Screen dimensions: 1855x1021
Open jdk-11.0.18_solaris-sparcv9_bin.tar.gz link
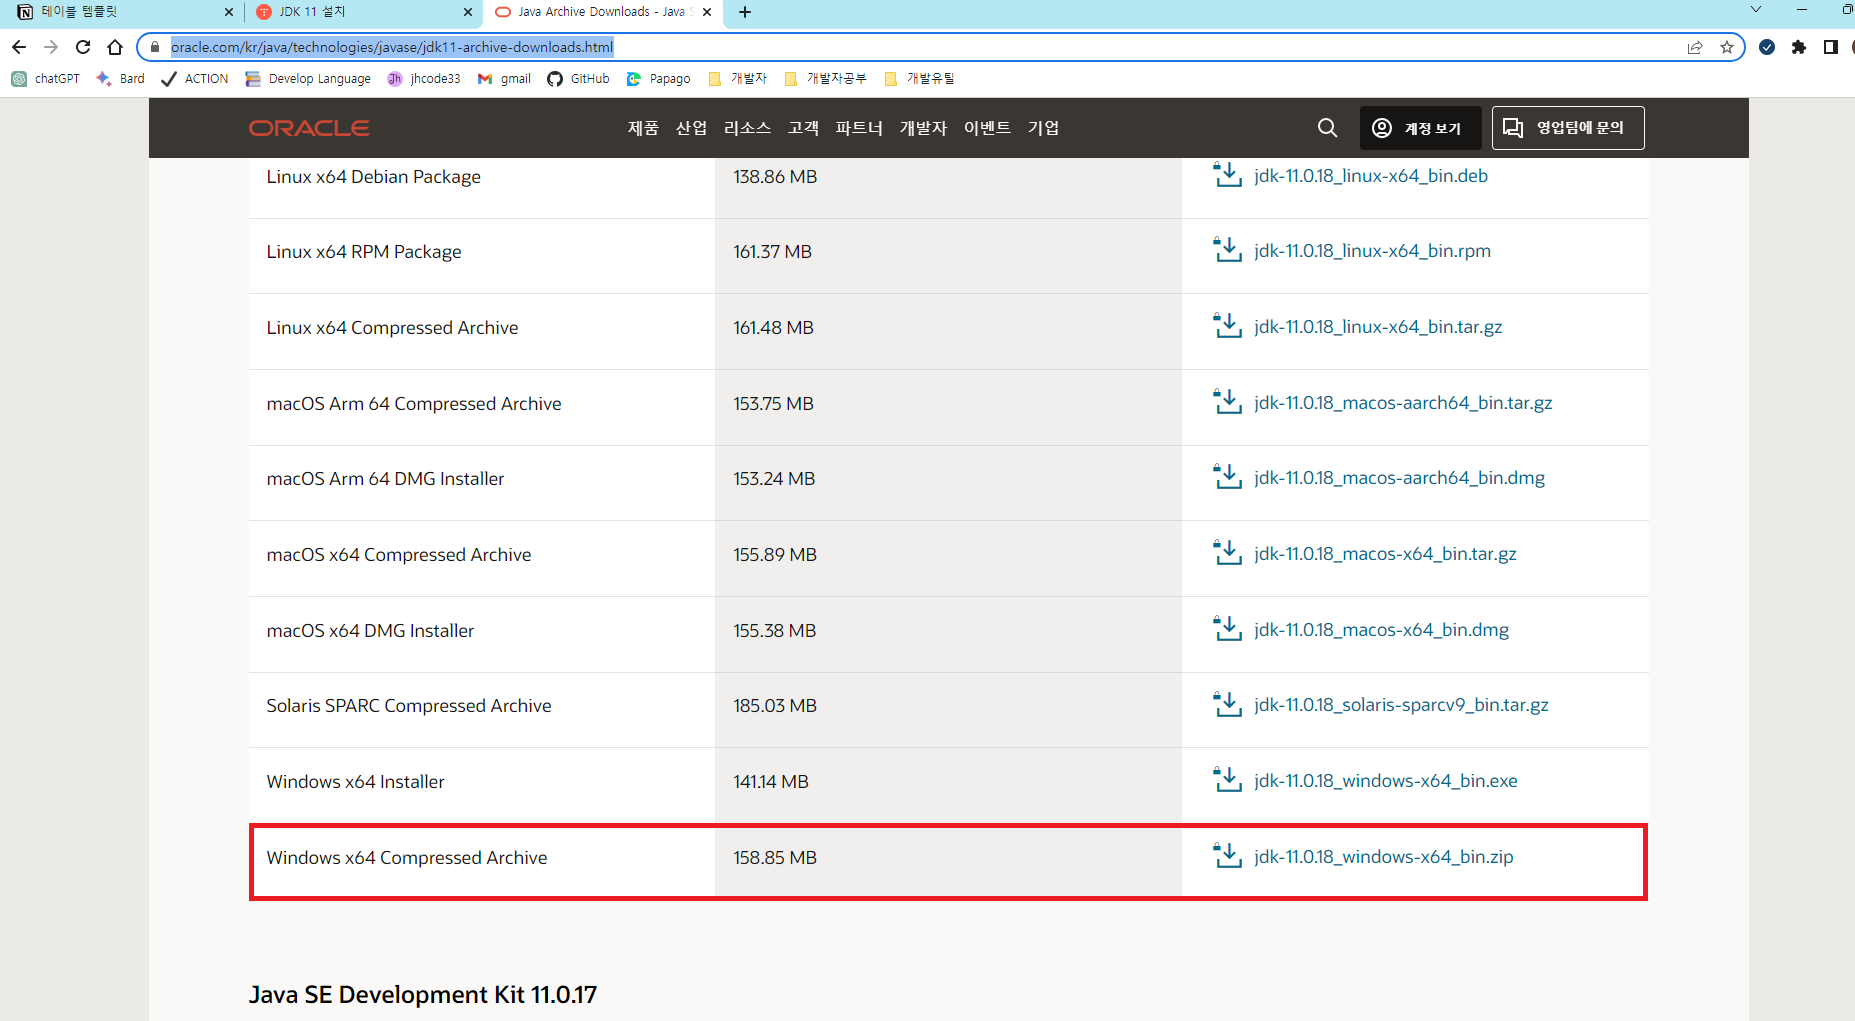[x=1401, y=705]
